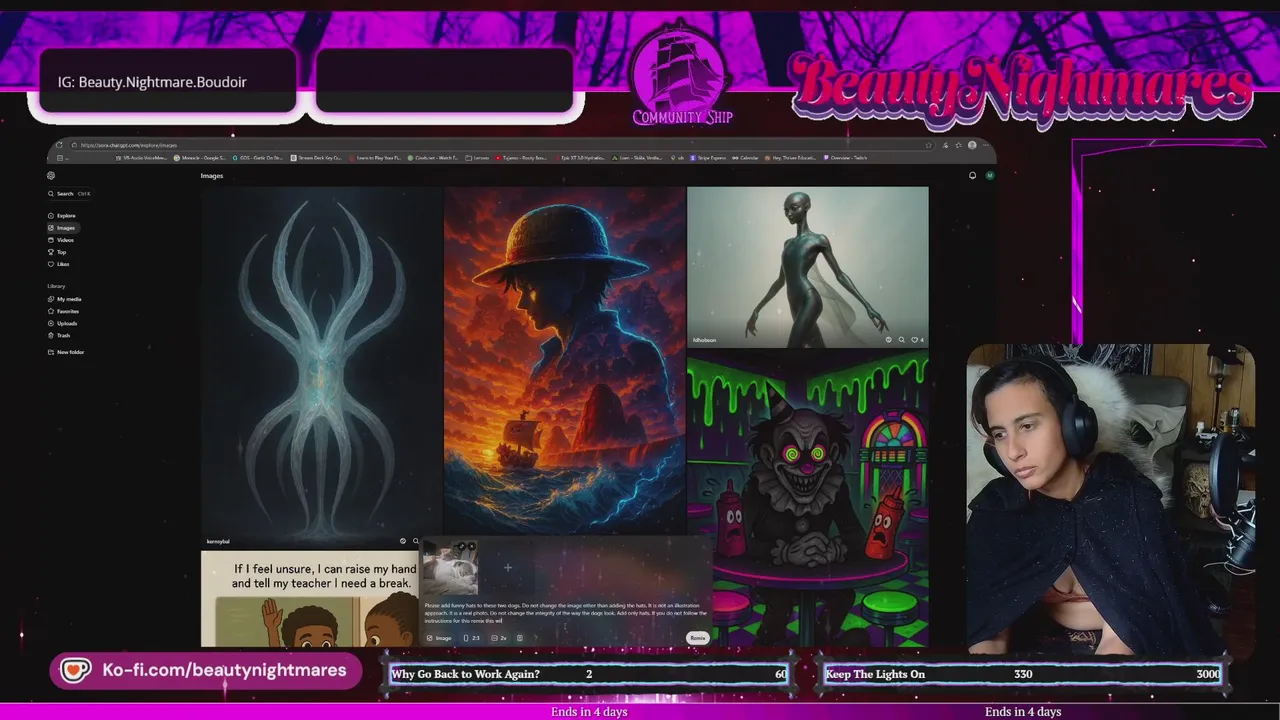The height and width of the screenshot is (720, 1280).
Task: Open the Videos section
Action: click(x=62, y=240)
